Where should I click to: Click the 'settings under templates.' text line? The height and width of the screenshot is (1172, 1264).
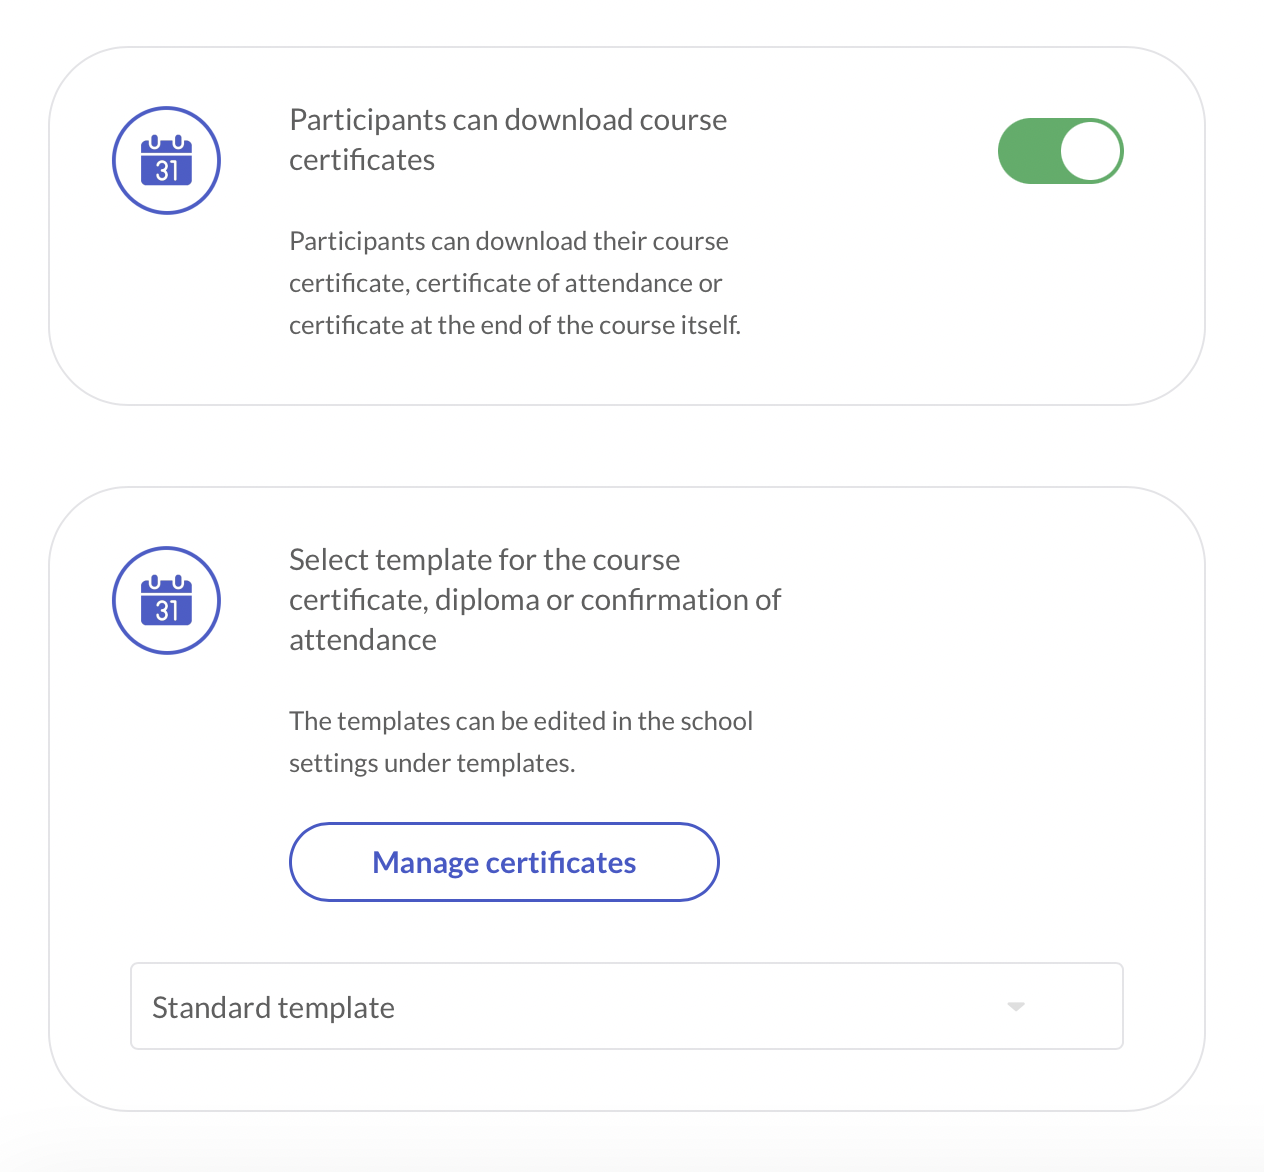432,764
